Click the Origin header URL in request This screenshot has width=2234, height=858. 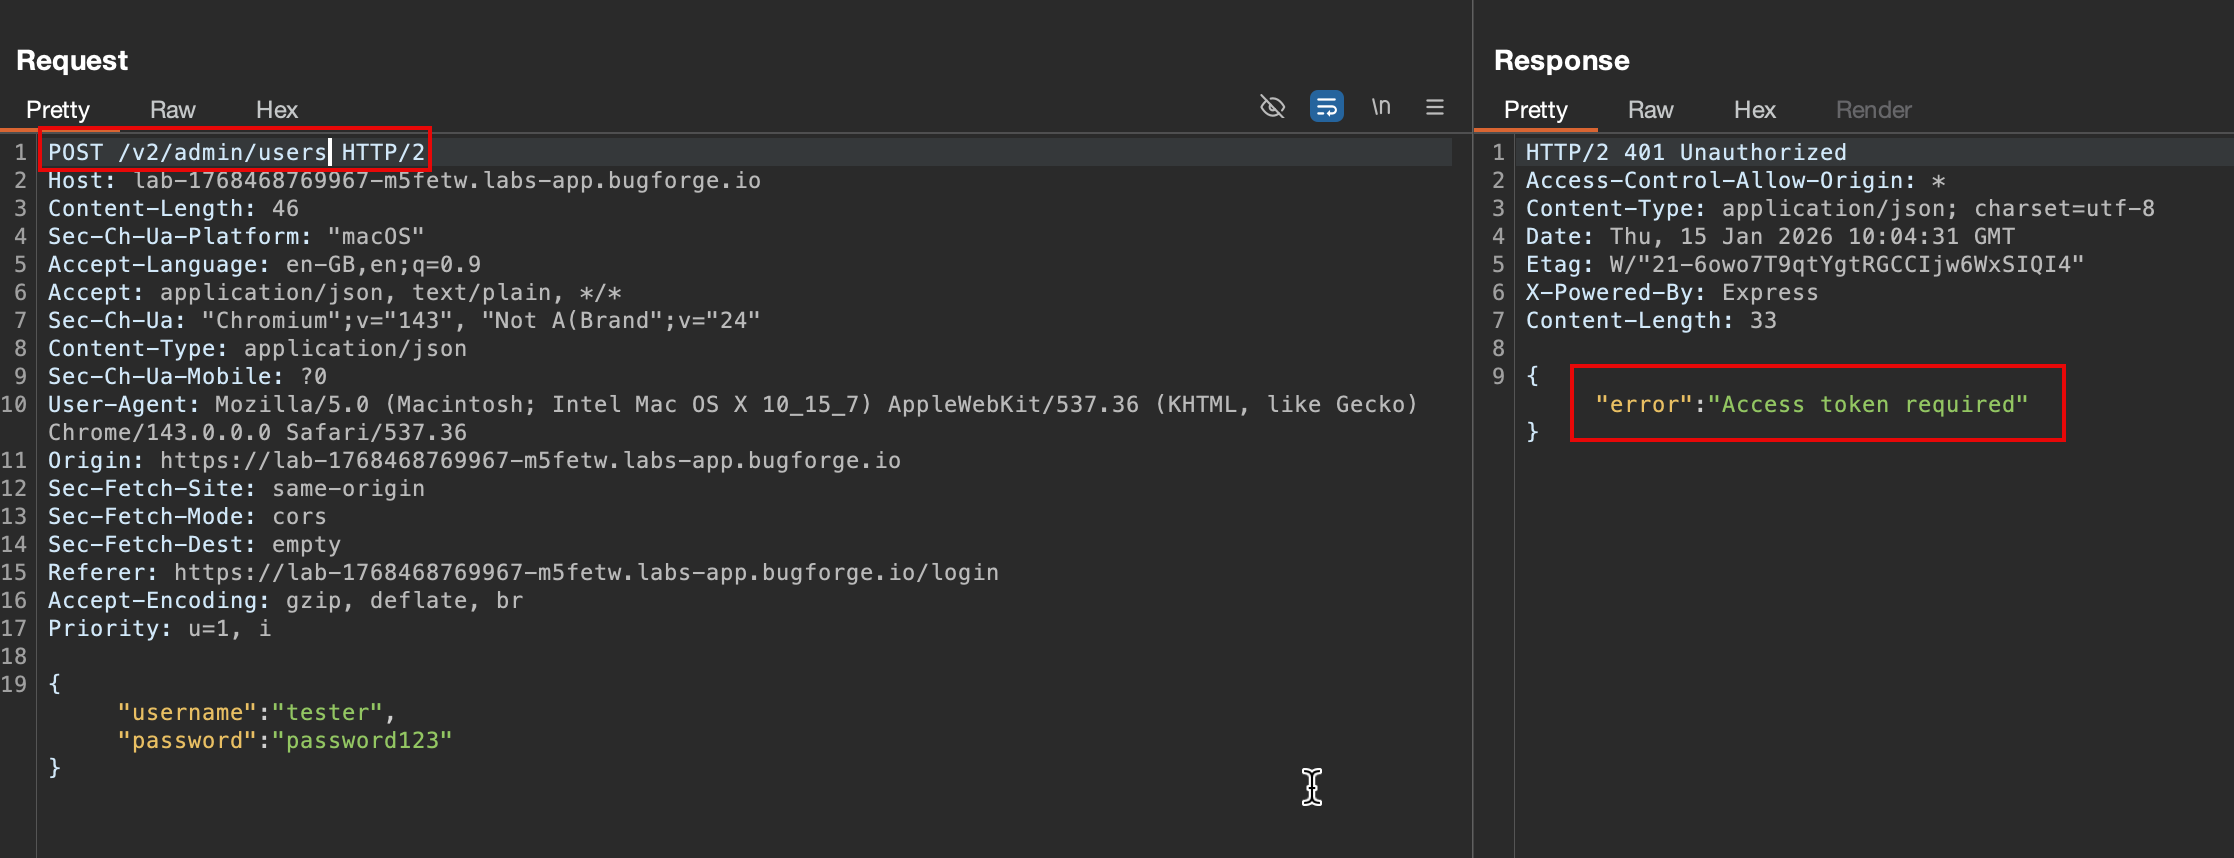click(x=530, y=461)
